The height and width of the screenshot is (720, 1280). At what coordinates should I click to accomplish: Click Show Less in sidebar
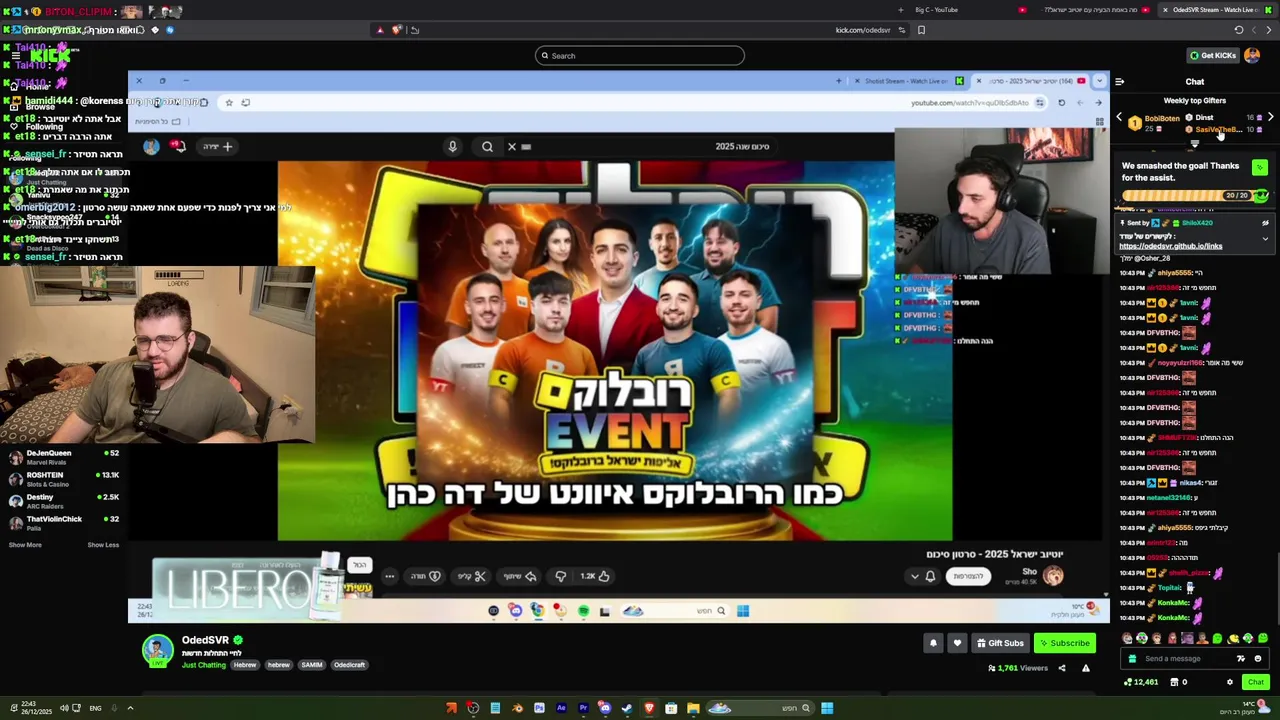tap(103, 545)
